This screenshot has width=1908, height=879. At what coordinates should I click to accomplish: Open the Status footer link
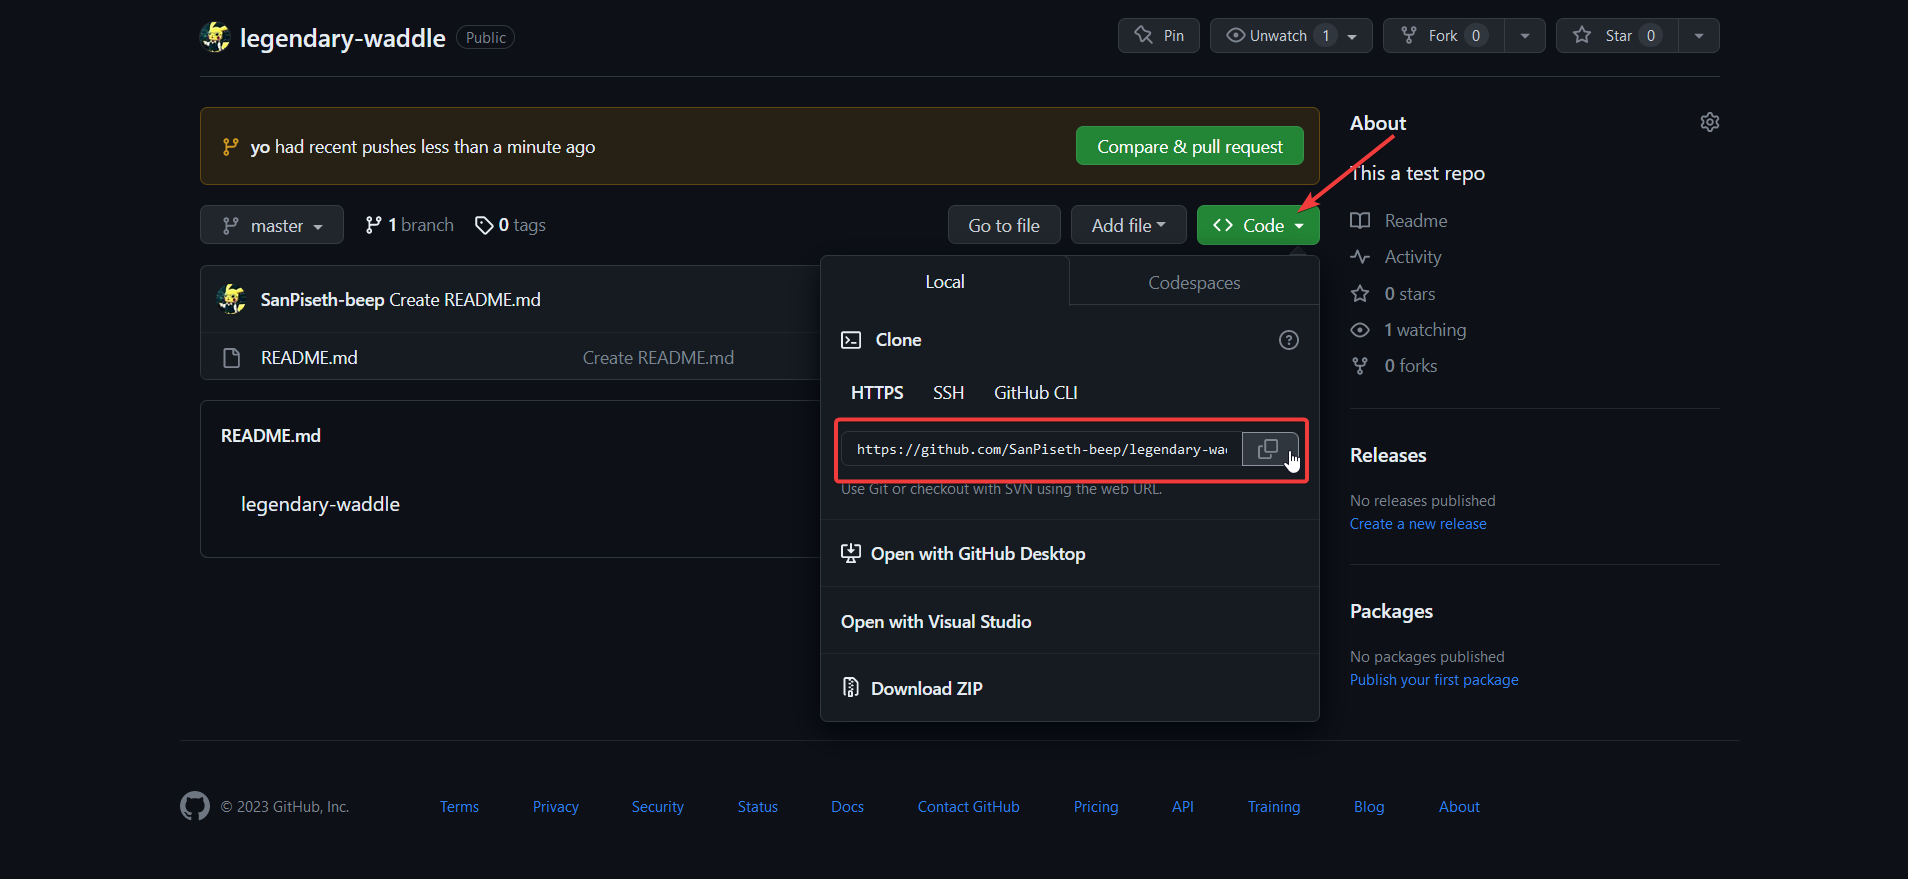758,807
